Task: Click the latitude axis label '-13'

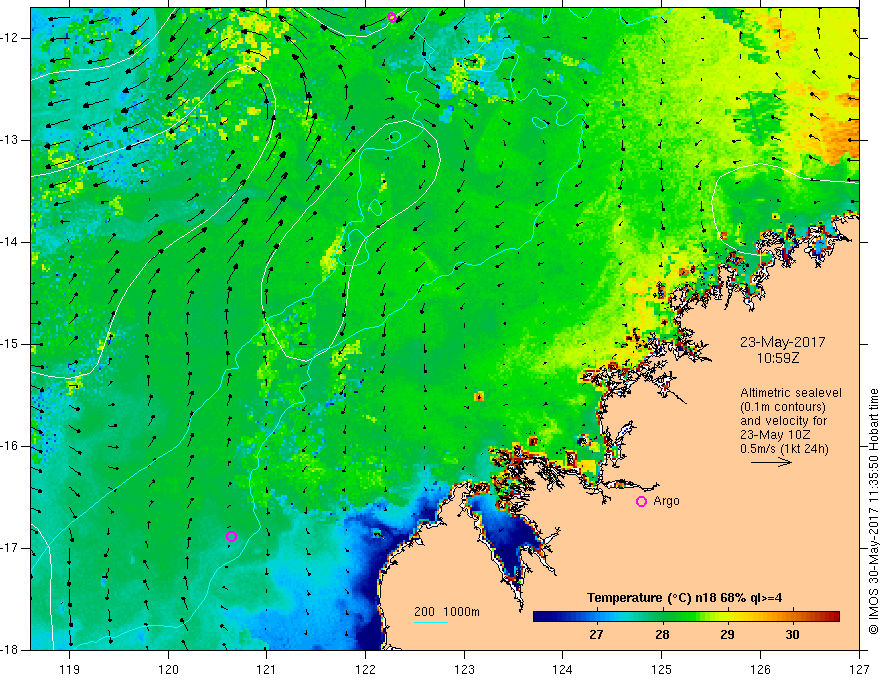Action: [11, 140]
